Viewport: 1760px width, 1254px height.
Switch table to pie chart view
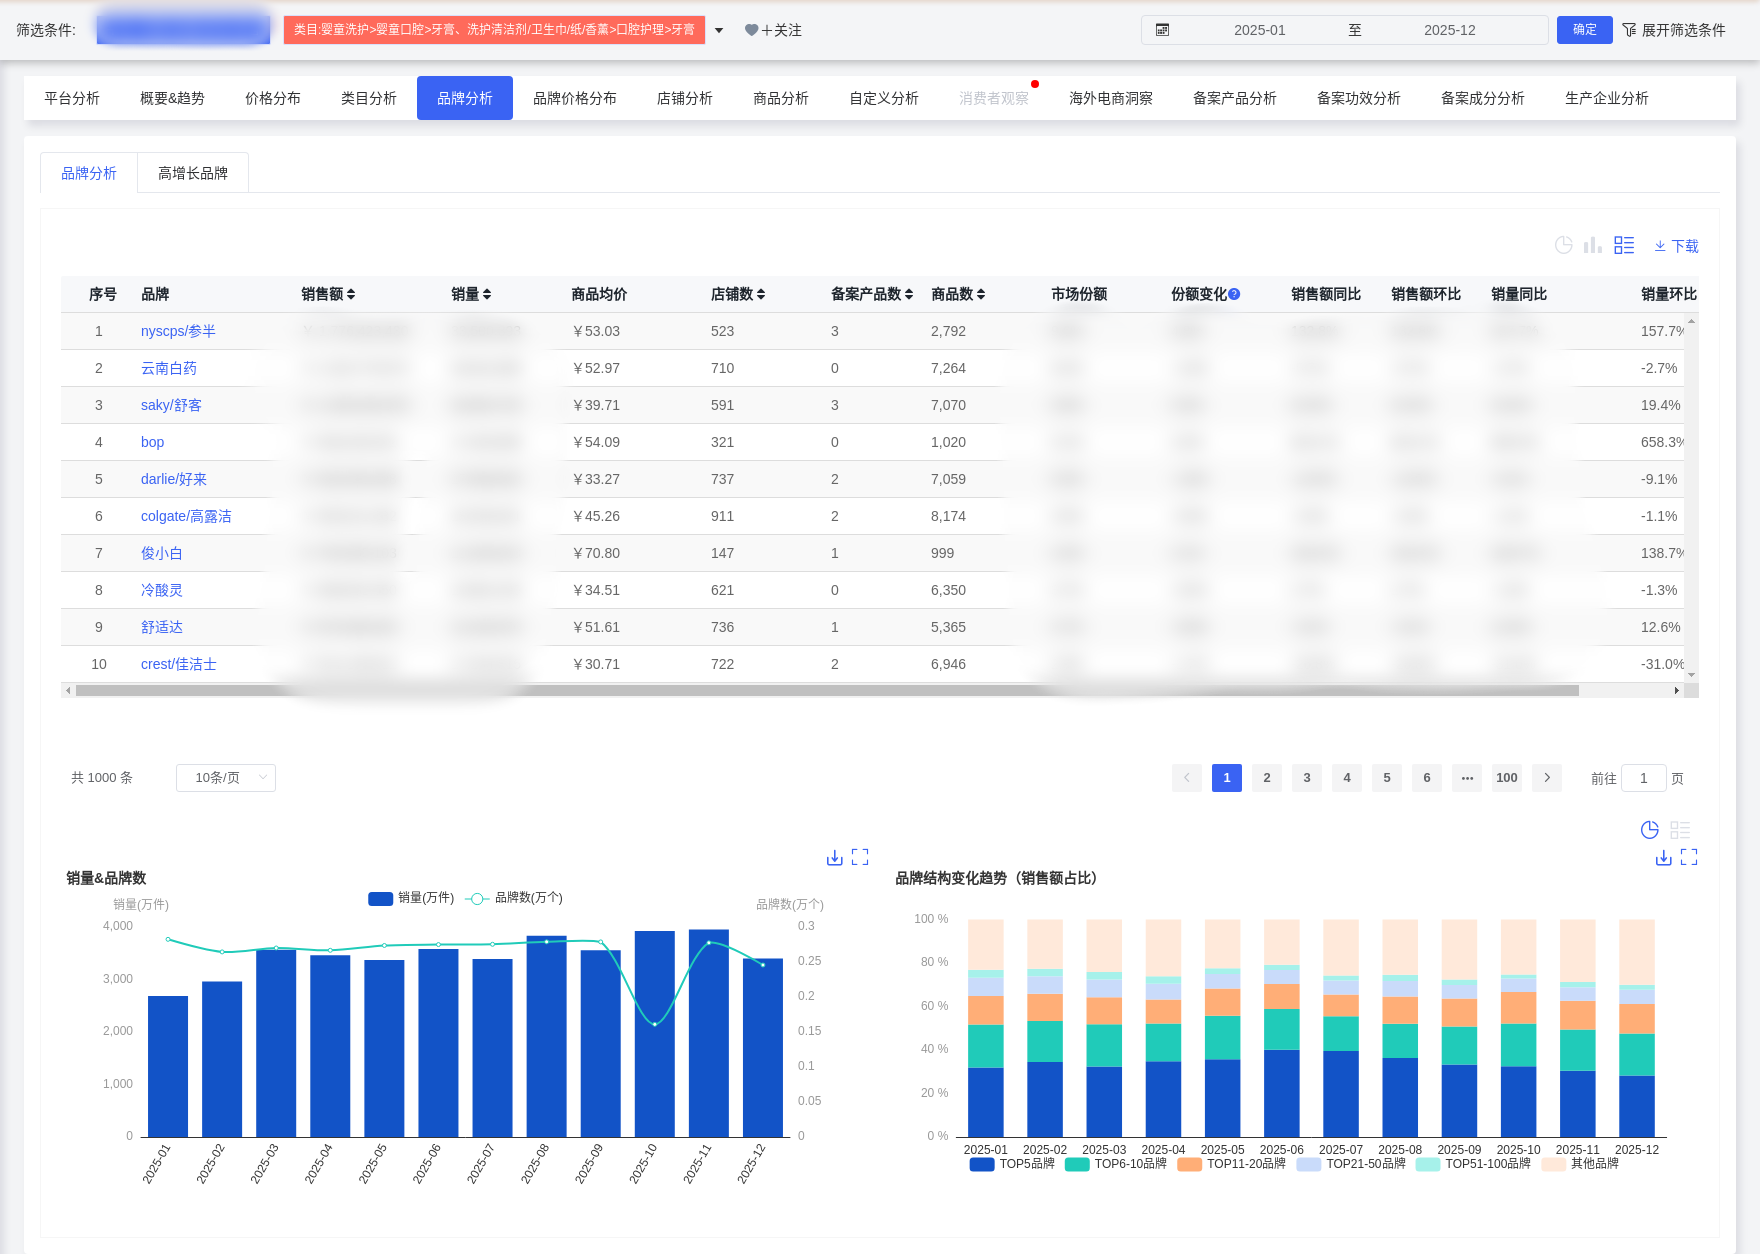(x=1564, y=245)
